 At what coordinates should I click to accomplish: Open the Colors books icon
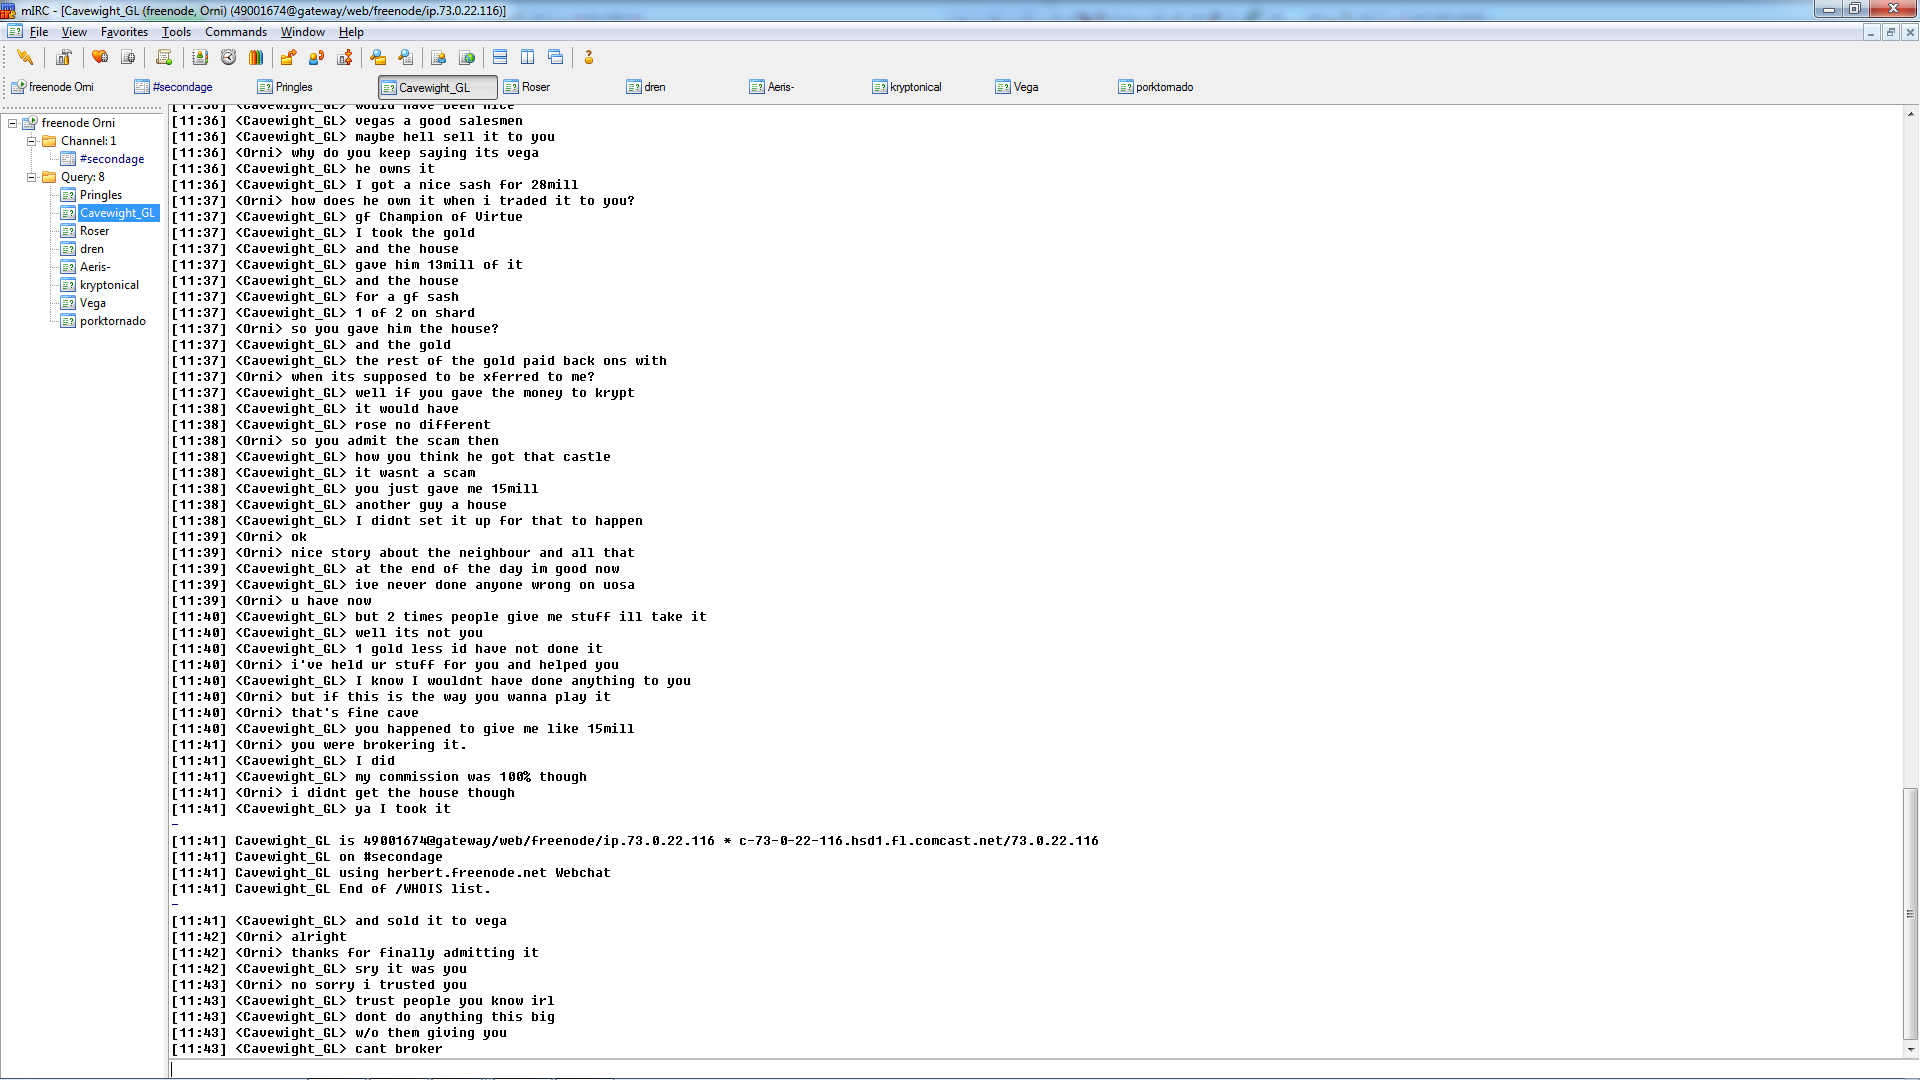(256, 58)
